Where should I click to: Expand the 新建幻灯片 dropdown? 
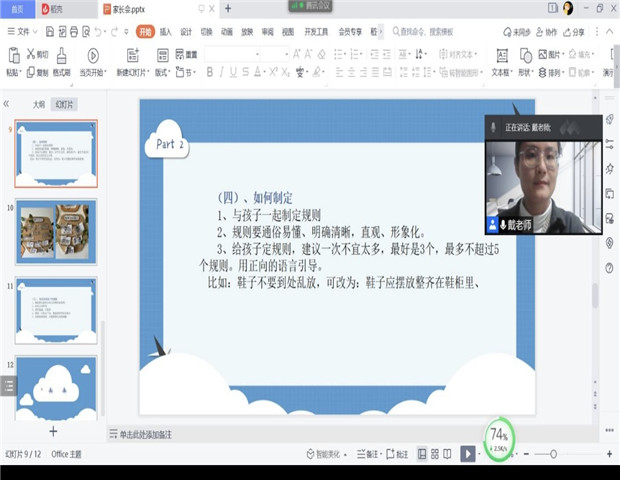[x=135, y=73]
